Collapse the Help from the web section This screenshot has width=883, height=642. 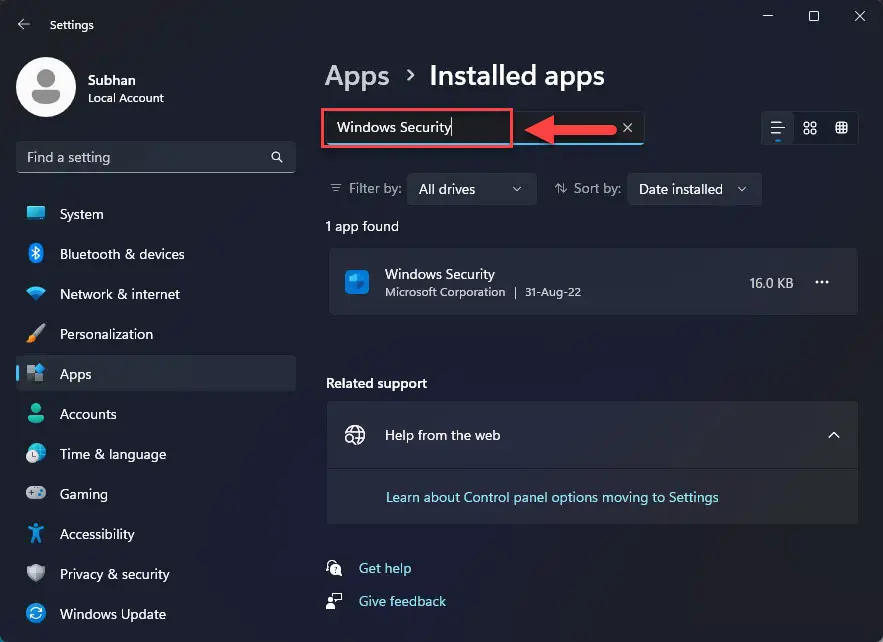tap(833, 435)
